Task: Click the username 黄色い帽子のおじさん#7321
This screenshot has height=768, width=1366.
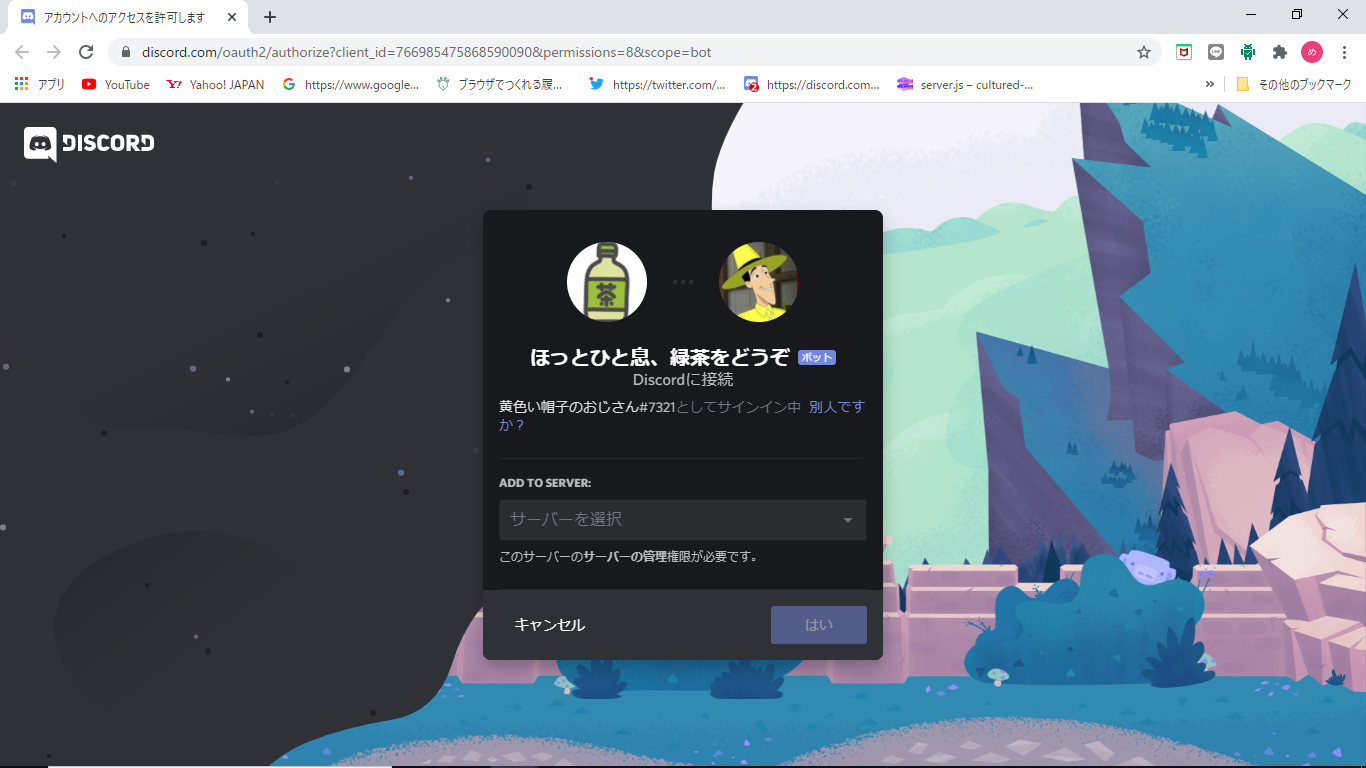Action: click(x=587, y=407)
